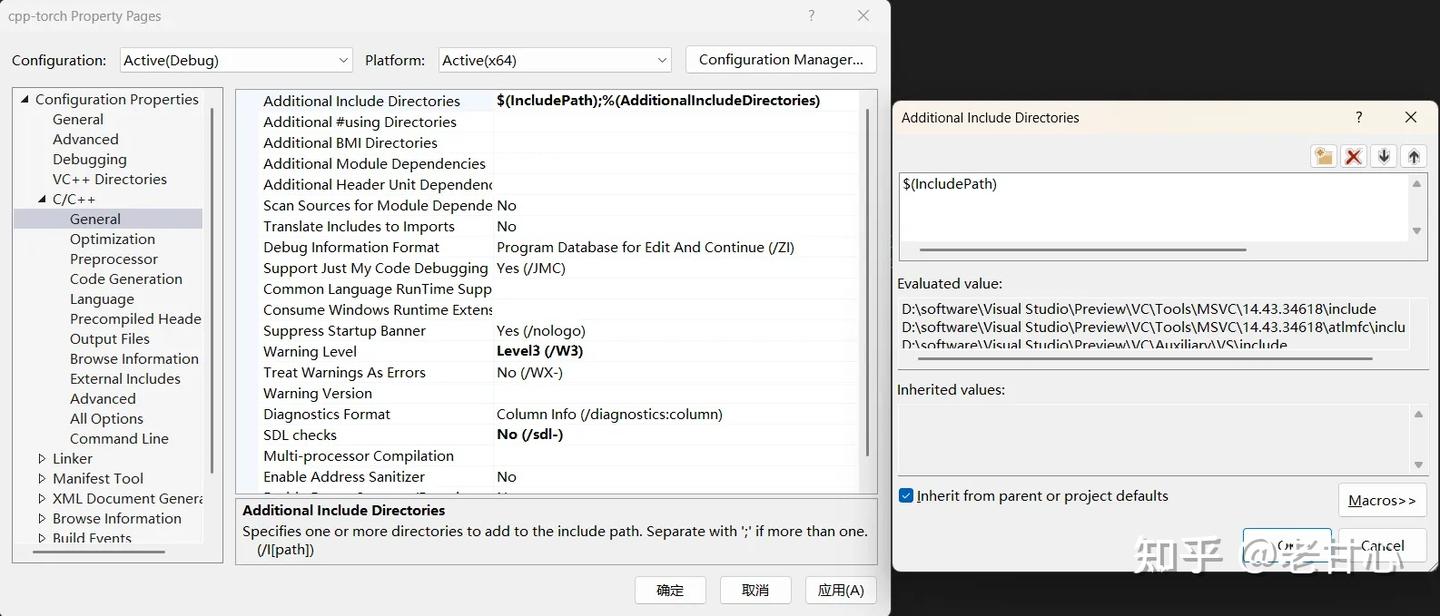Click the Level3 (/W3) warning level value
The height and width of the screenshot is (616, 1440).
pyautogui.click(x=540, y=351)
